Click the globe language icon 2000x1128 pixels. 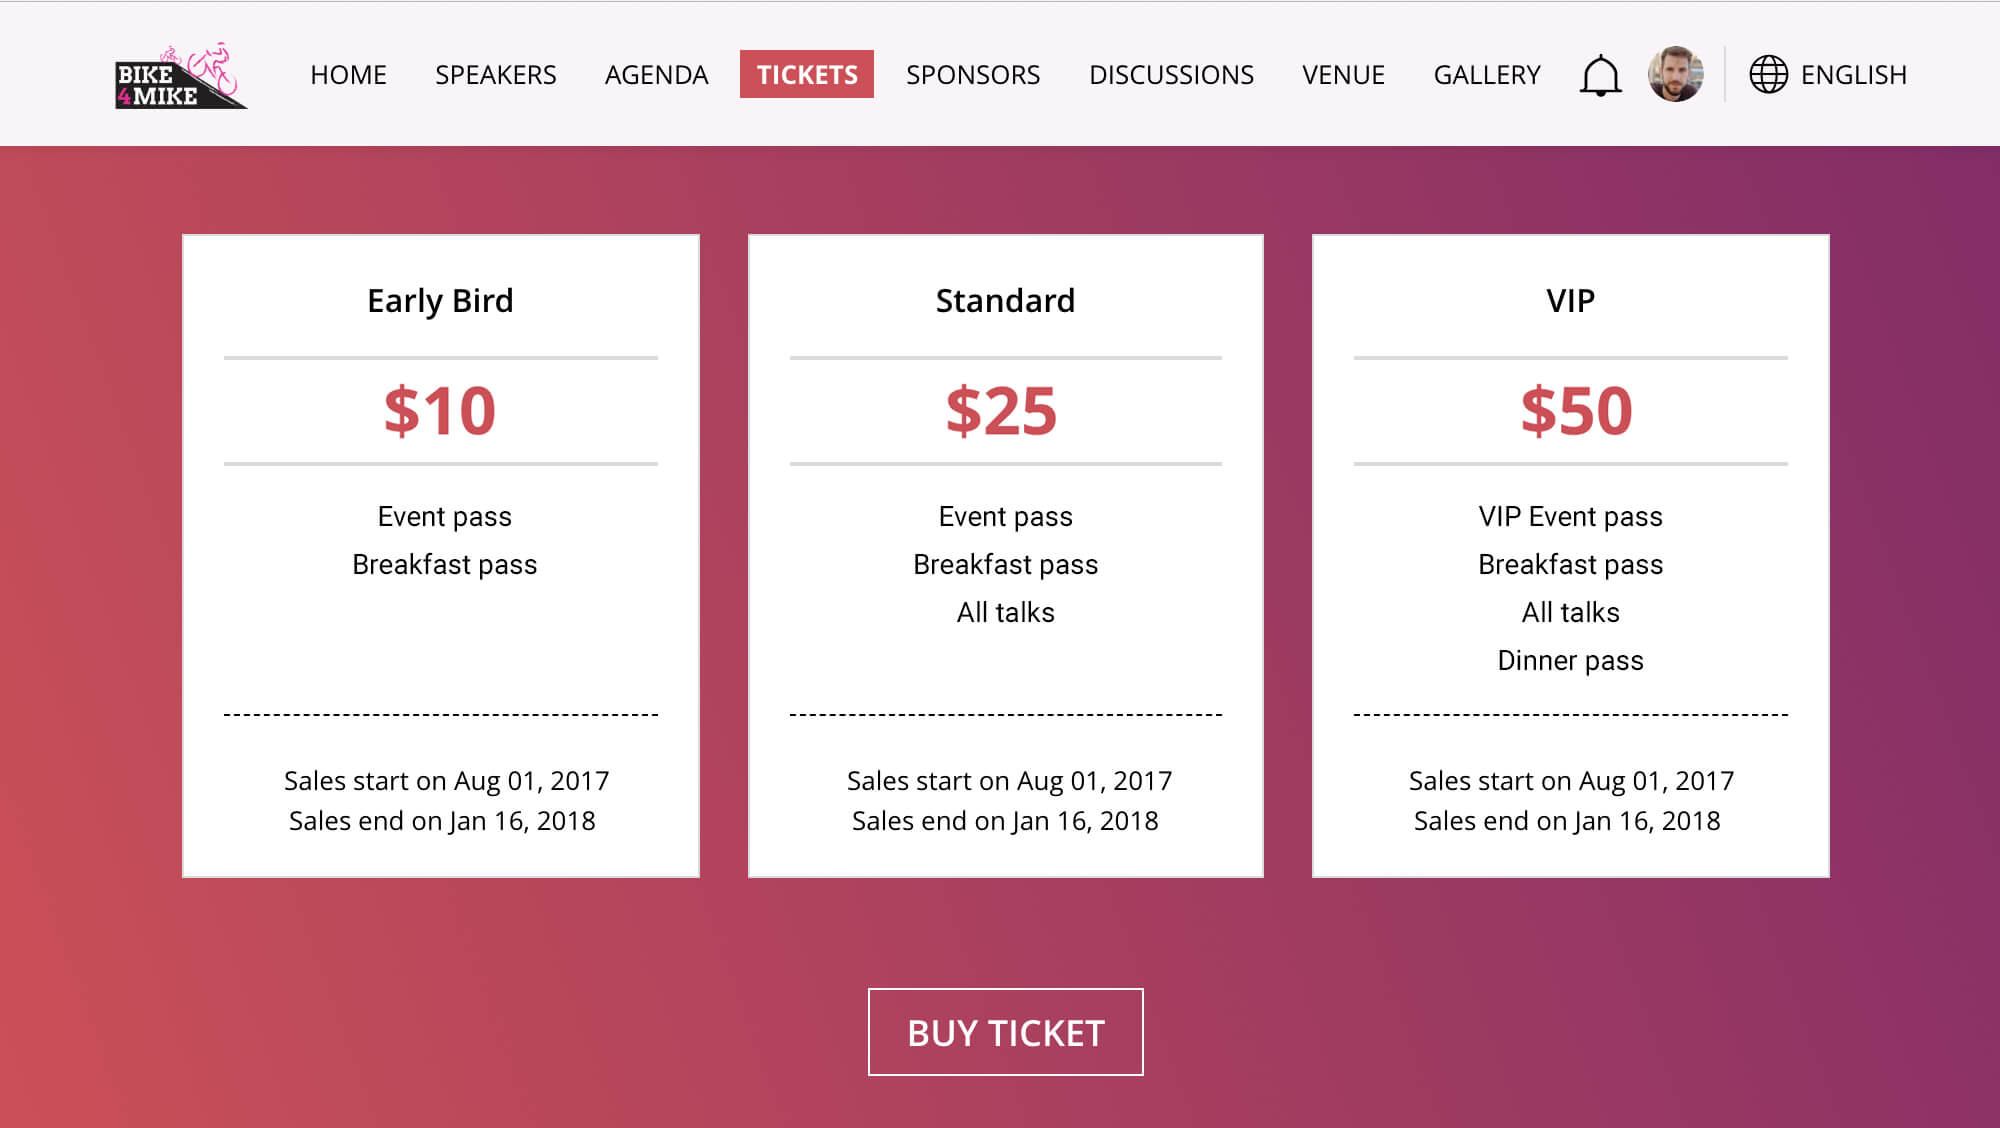click(1768, 74)
